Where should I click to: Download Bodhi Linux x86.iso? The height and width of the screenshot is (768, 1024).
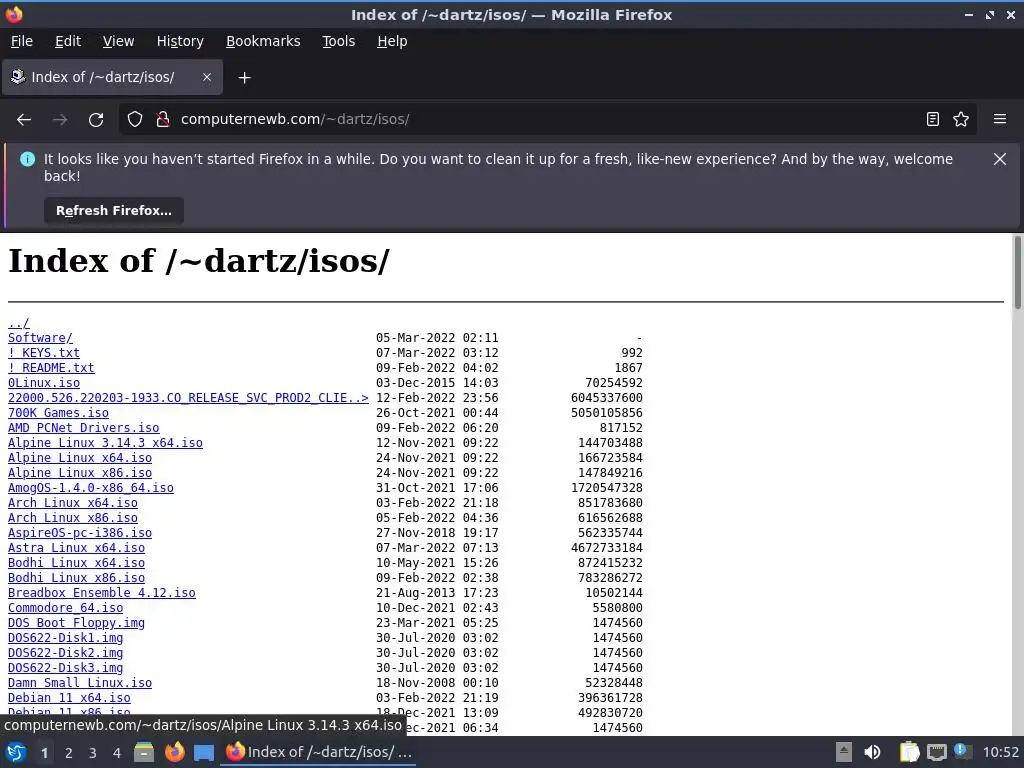[76, 578]
